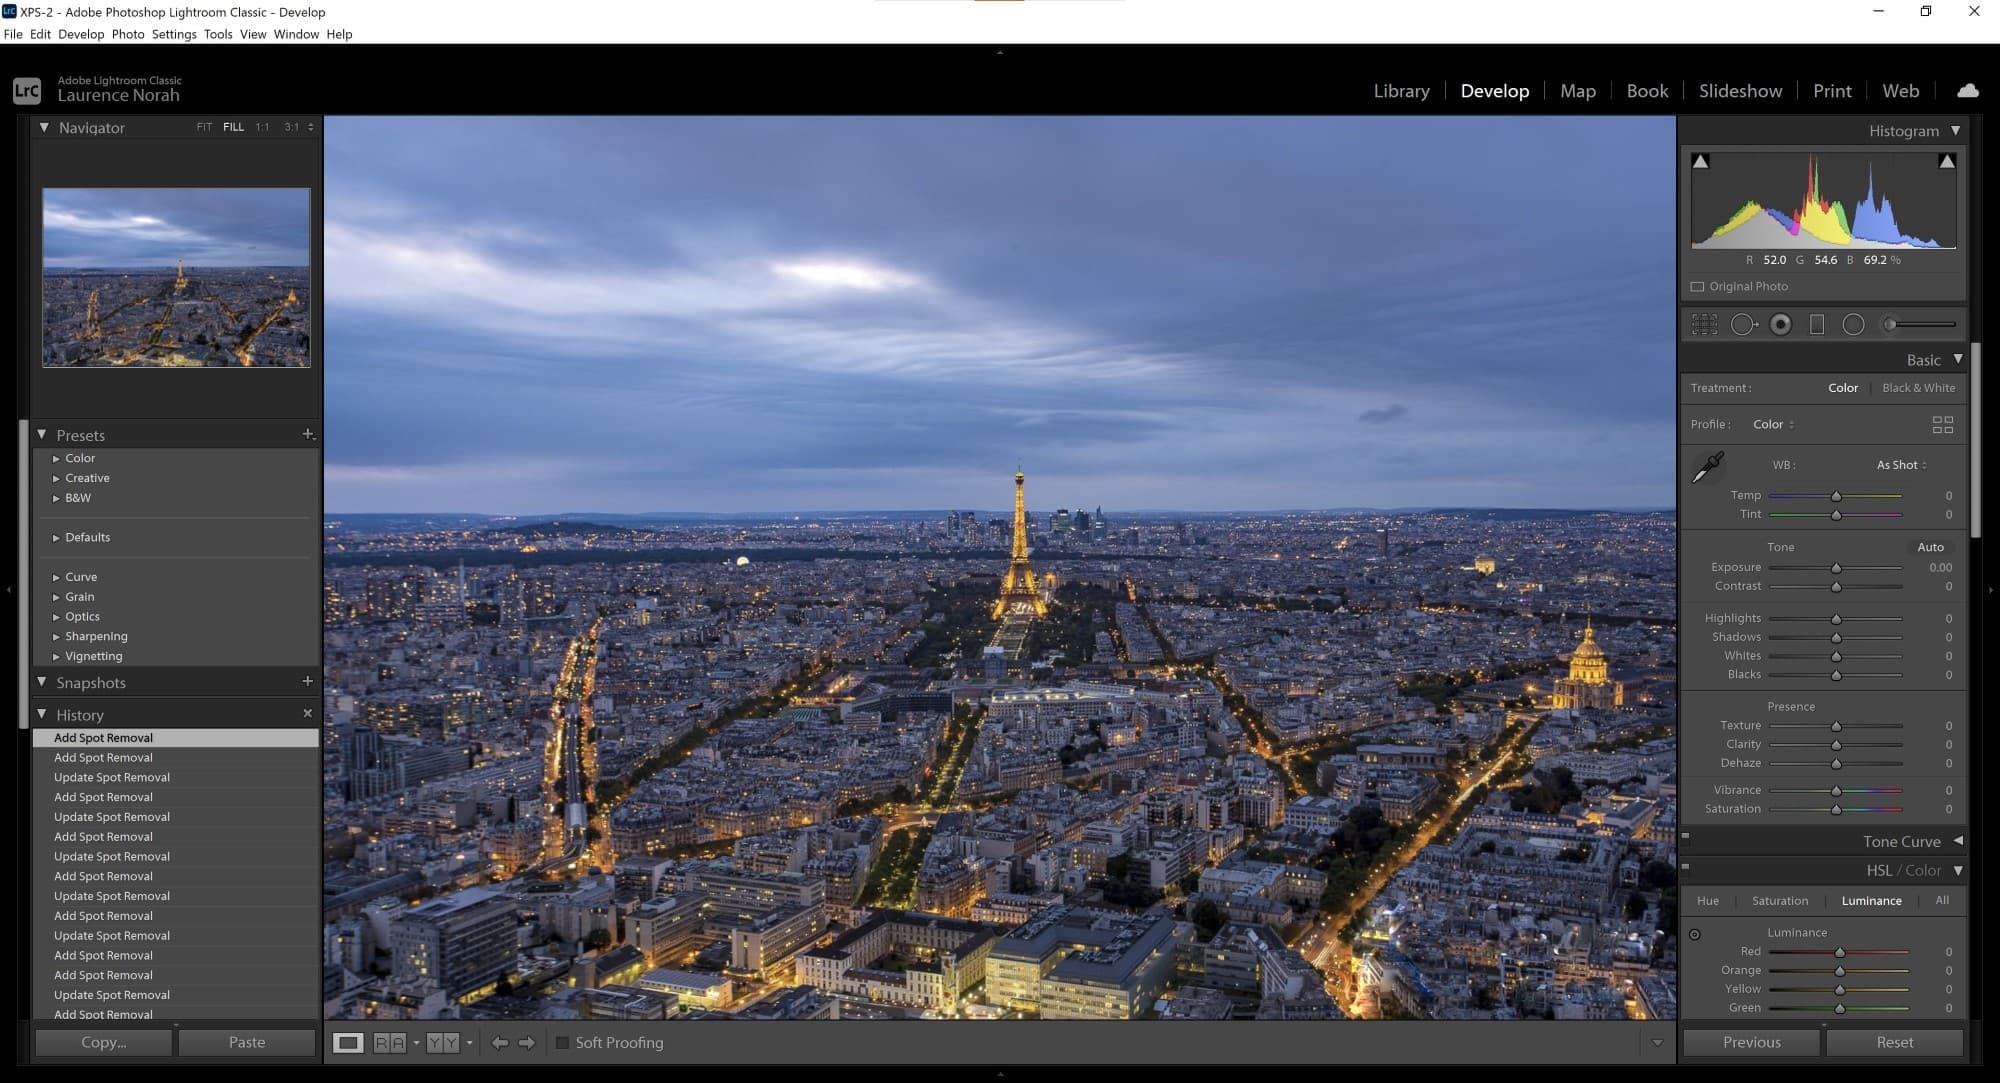This screenshot has width=2000, height=1083.
Task: Select the Crop Overlay tool
Action: [x=1704, y=324]
